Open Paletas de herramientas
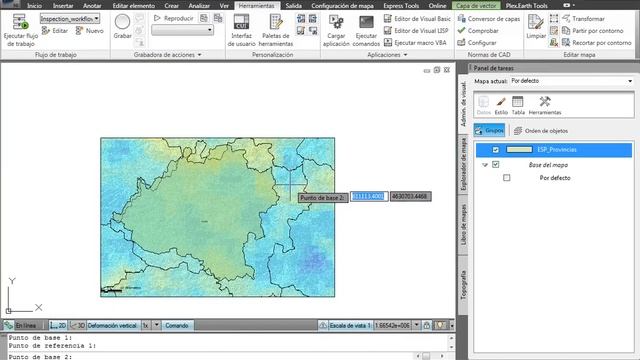 [x=276, y=30]
